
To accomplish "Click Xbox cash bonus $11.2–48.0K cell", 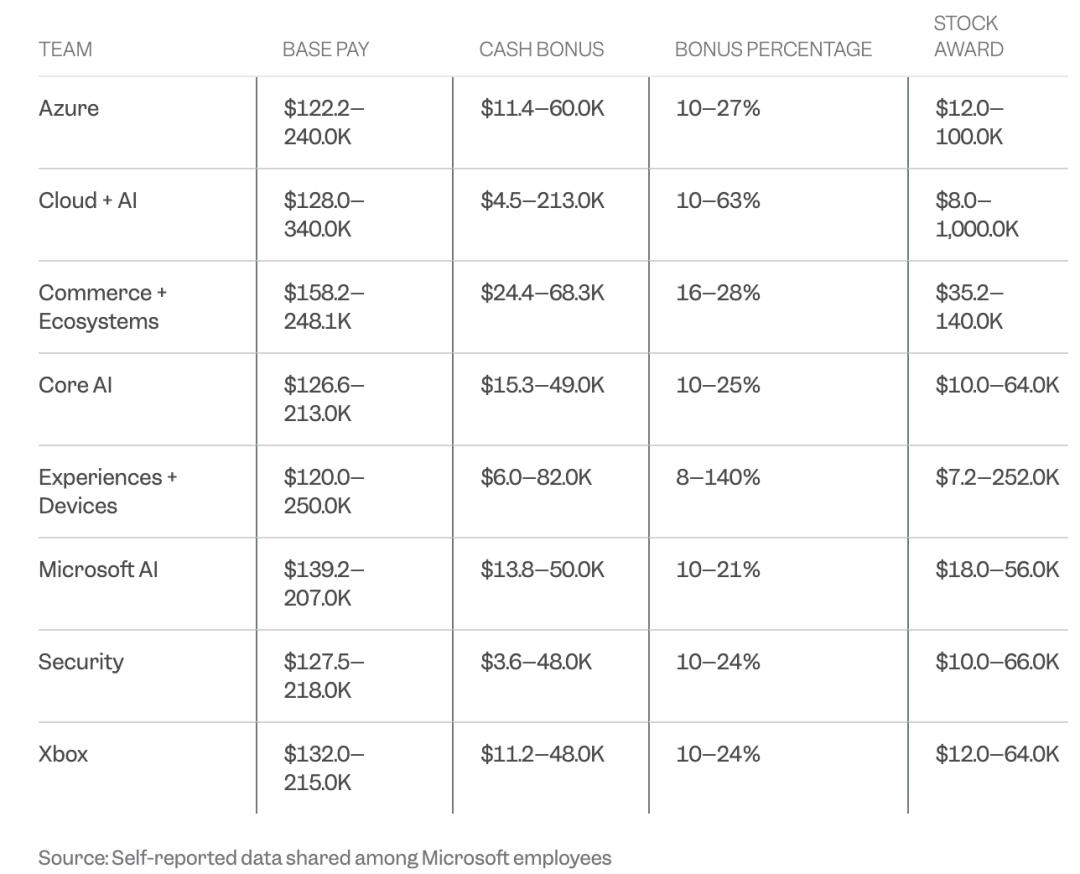I will 542,754.
